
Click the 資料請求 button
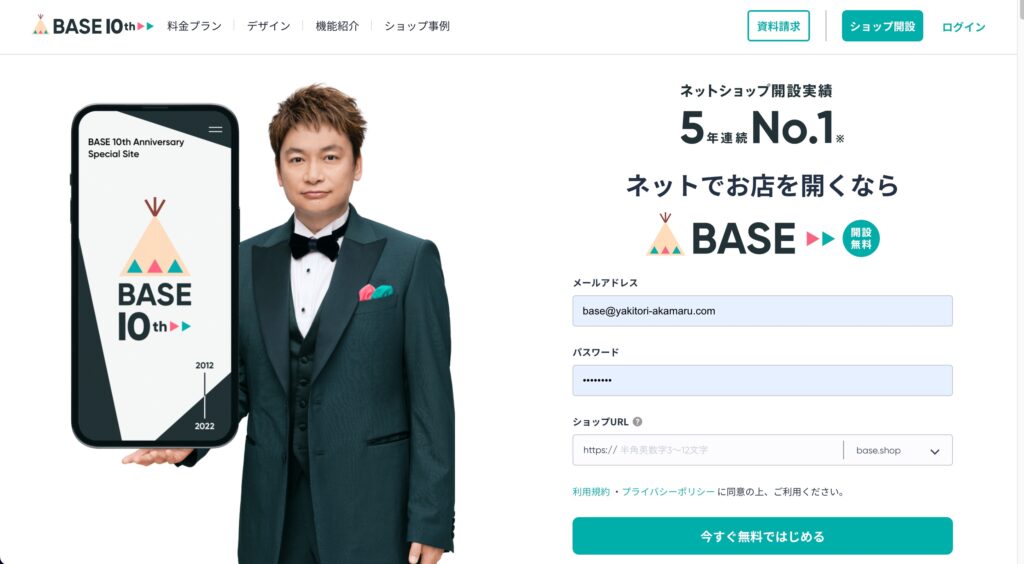[778, 26]
